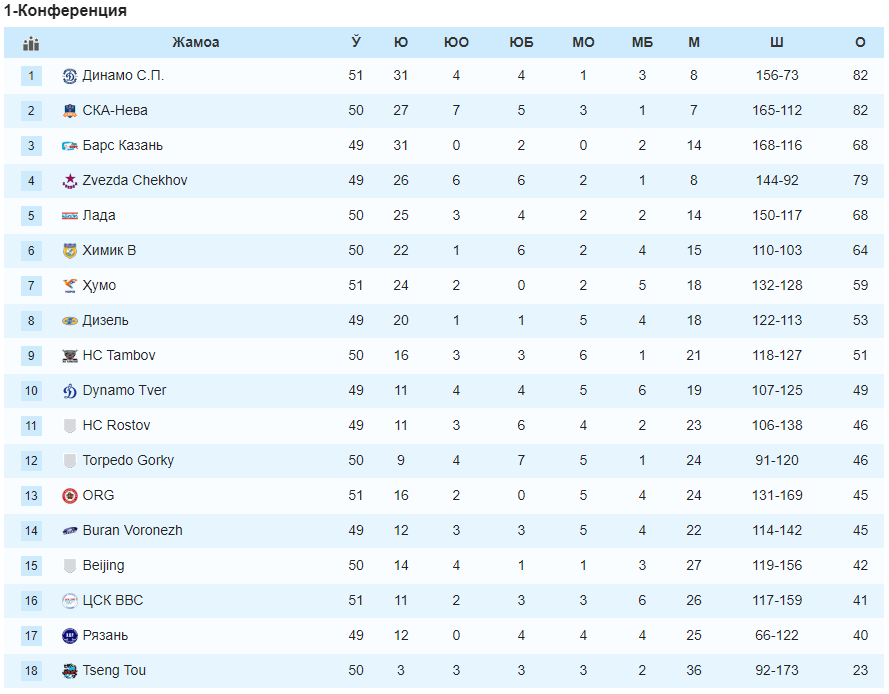The width and height of the screenshot is (889, 694).
Task: Select the Buran Voronezh team name
Action: [133, 531]
